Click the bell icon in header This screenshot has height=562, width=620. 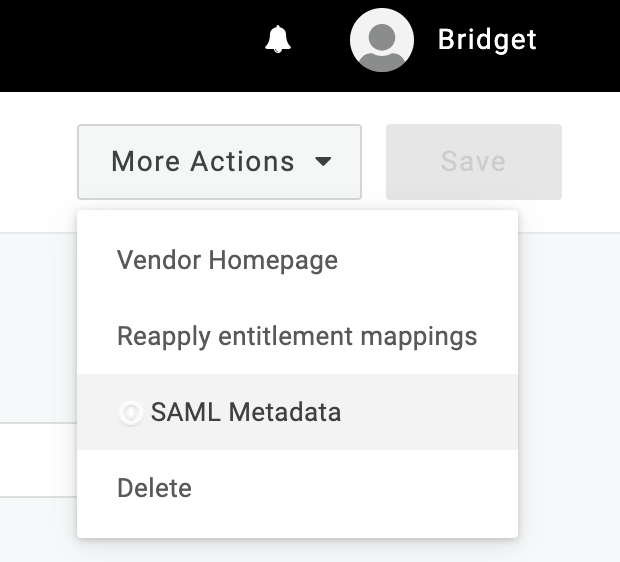(x=278, y=40)
